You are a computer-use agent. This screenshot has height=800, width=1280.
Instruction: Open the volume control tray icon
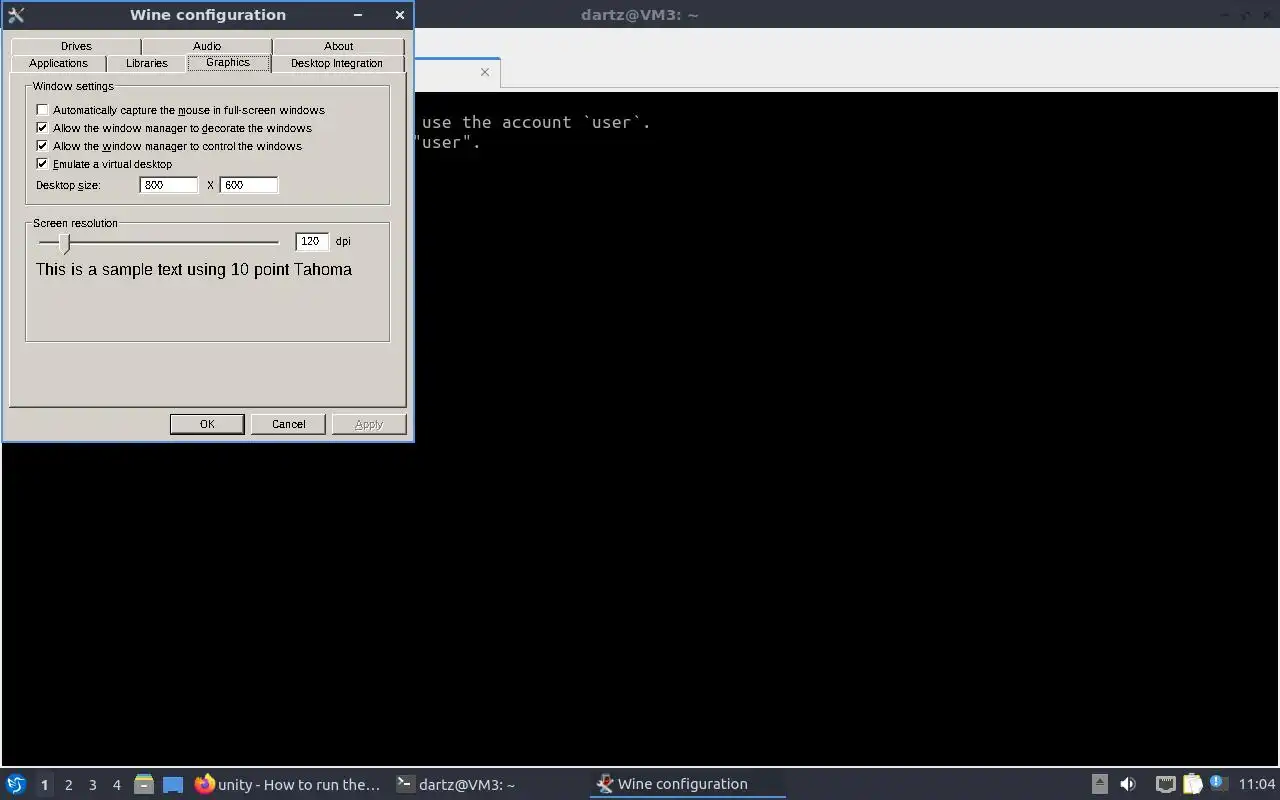point(1128,784)
